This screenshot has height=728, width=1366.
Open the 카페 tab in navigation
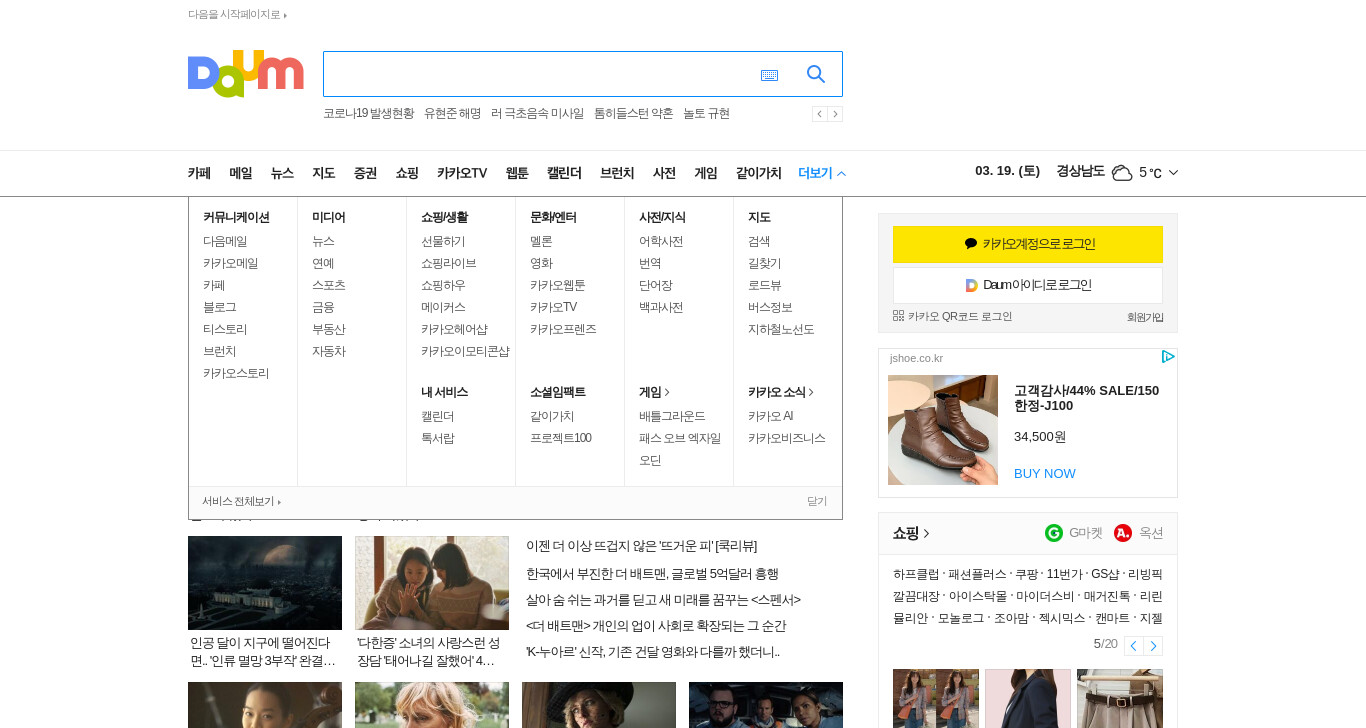pos(199,173)
